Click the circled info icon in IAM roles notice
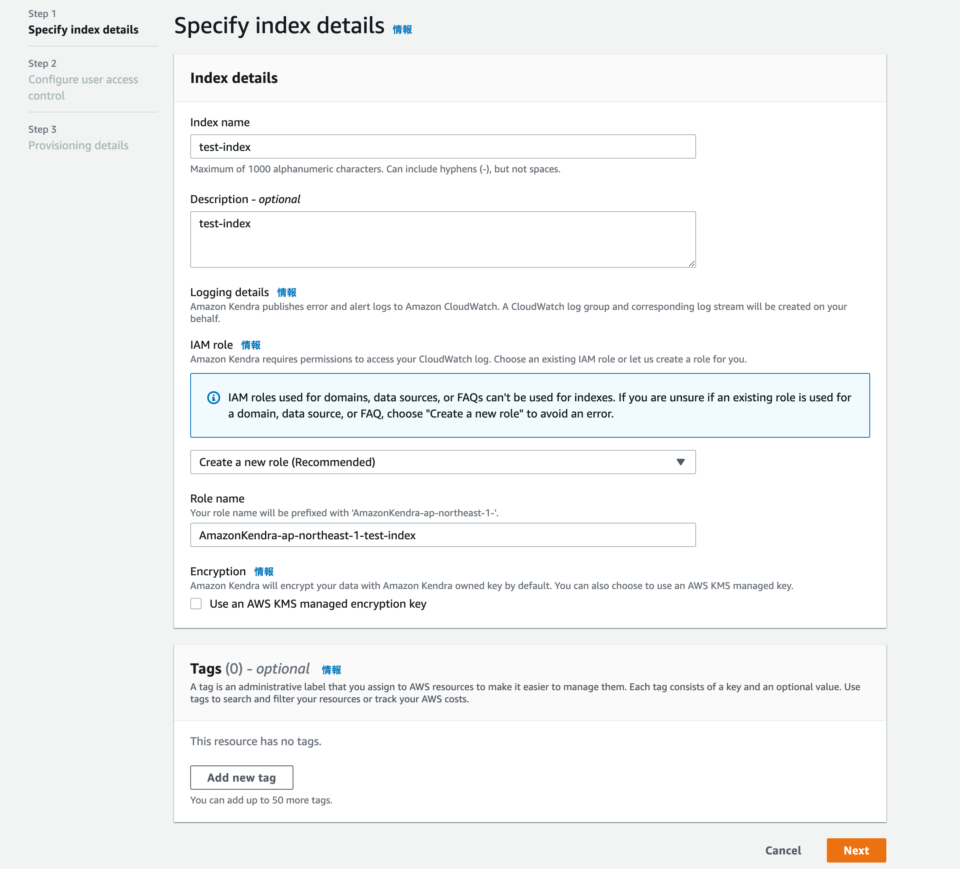 tap(213, 398)
